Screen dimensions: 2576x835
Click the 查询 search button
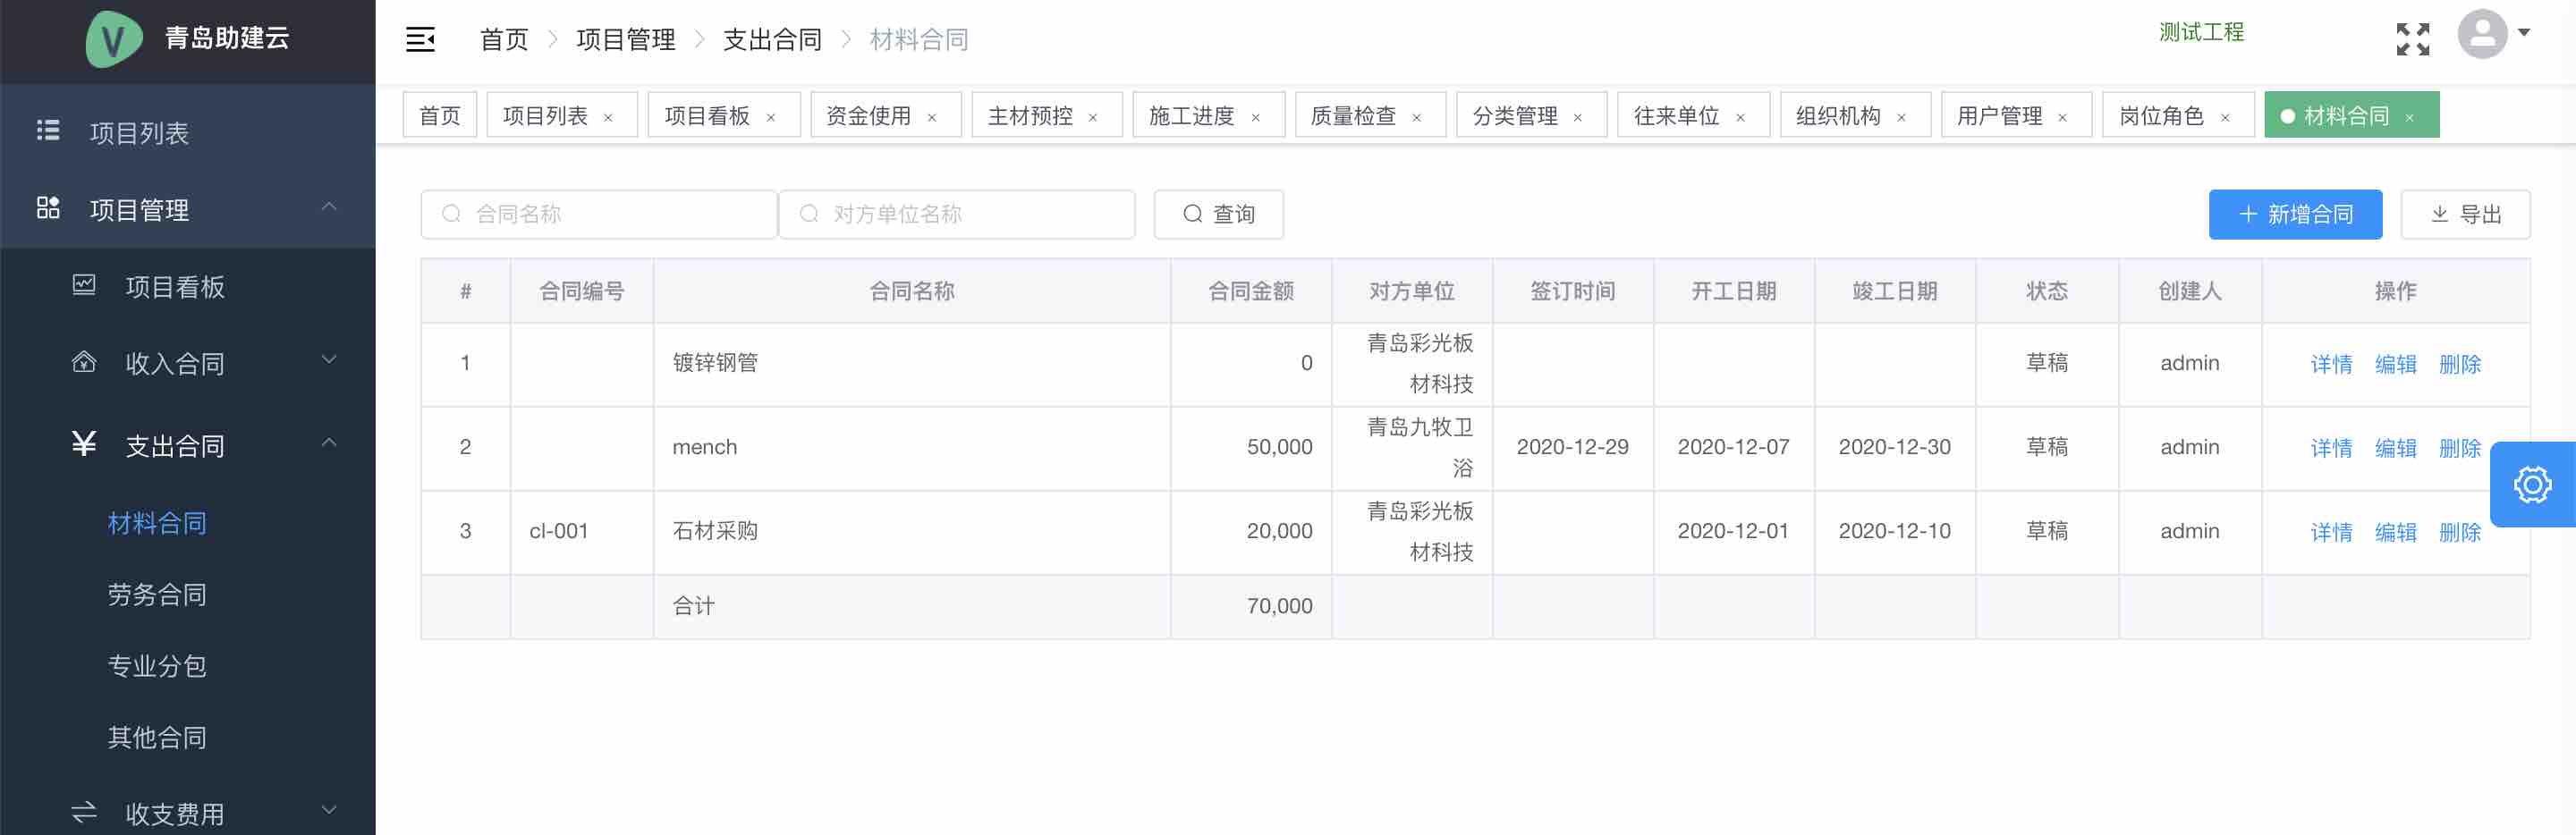point(1218,214)
